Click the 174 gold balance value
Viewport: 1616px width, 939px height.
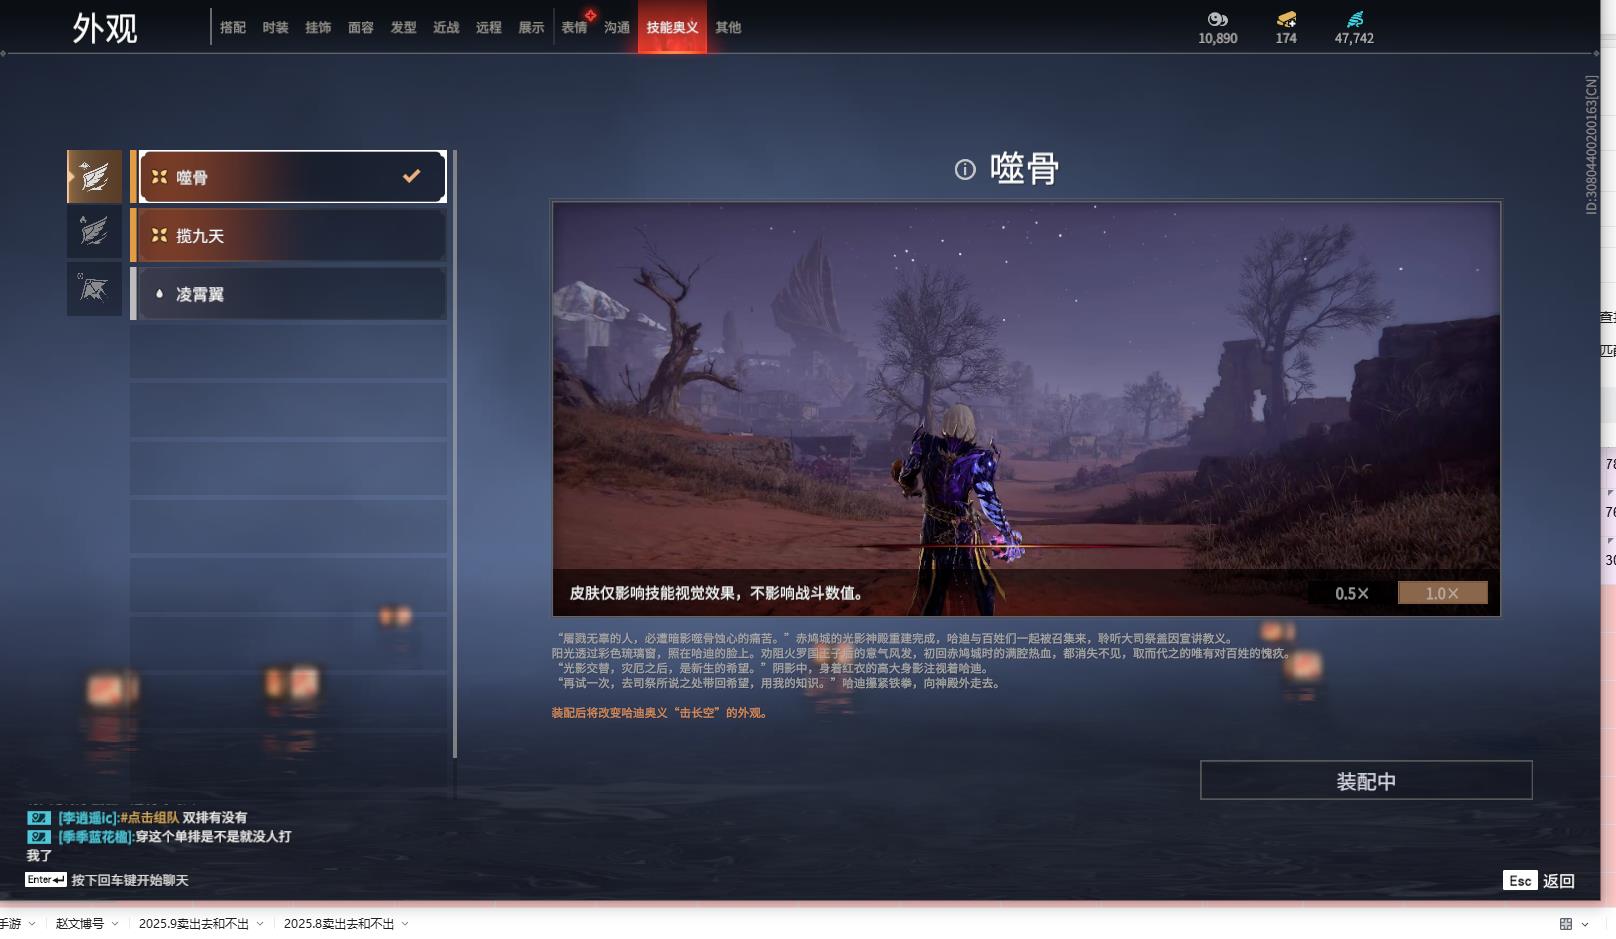1286,39
